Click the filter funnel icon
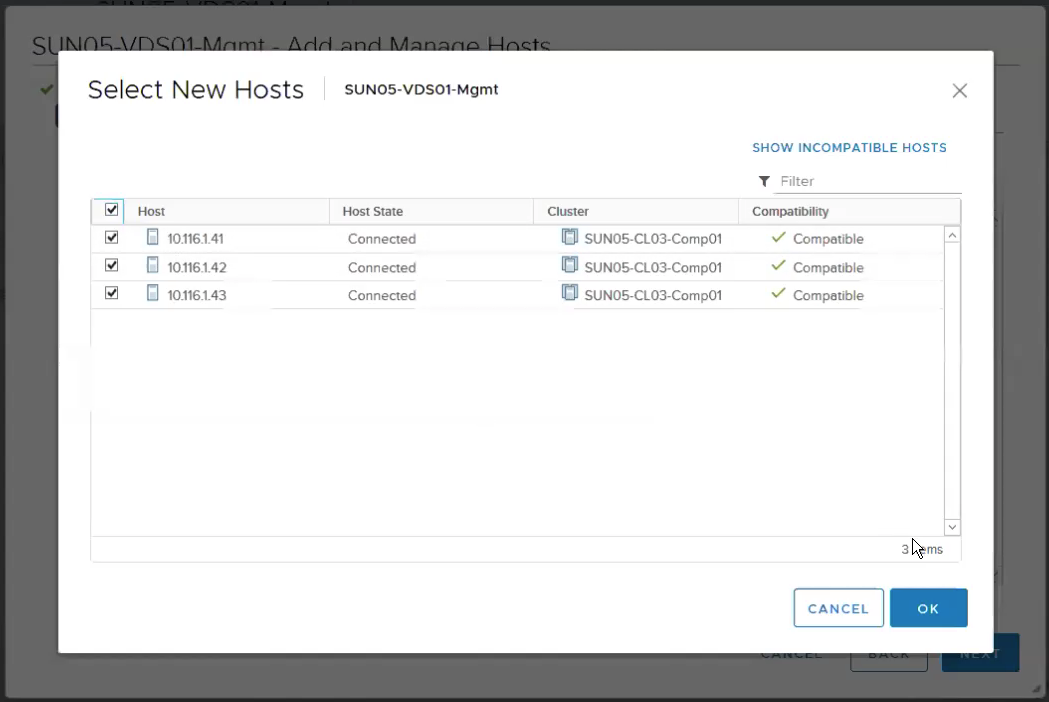This screenshot has height=702, width=1049. tap(764, 181)
